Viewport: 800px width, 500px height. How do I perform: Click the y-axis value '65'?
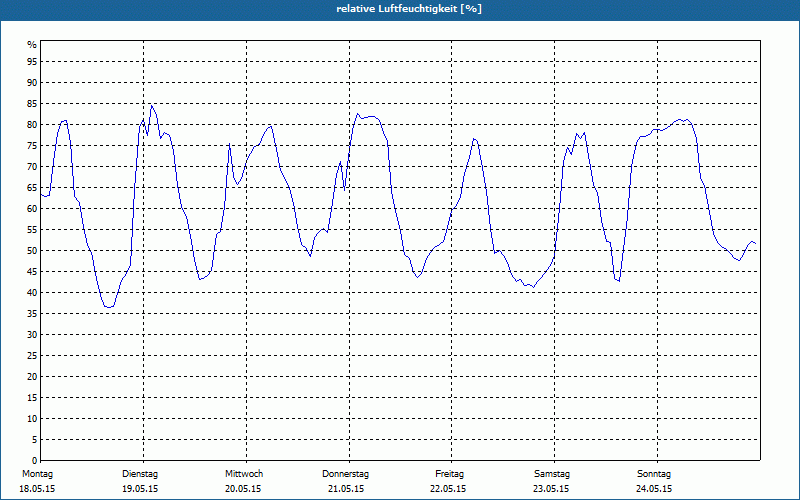click(x=32, y=188)
